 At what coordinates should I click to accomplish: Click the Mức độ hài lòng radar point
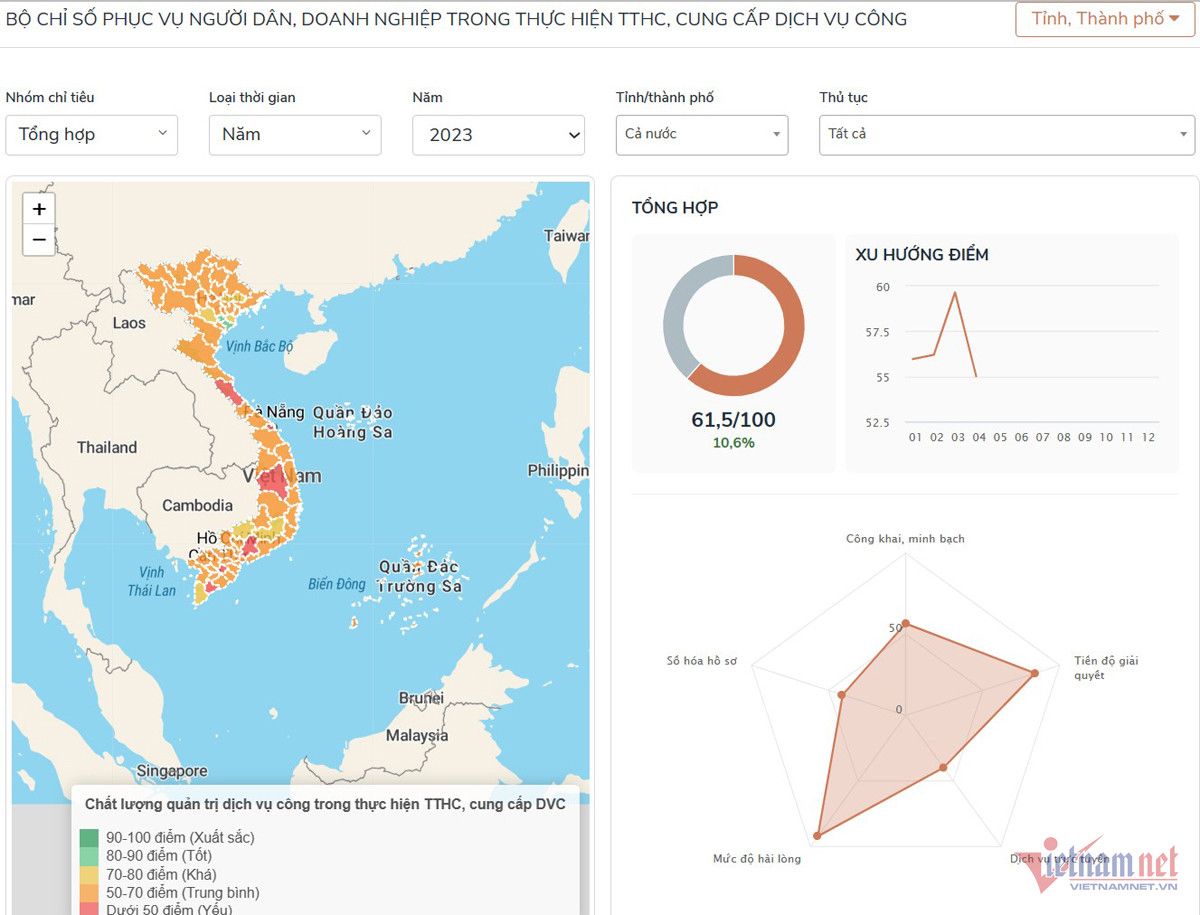point(818,834)
